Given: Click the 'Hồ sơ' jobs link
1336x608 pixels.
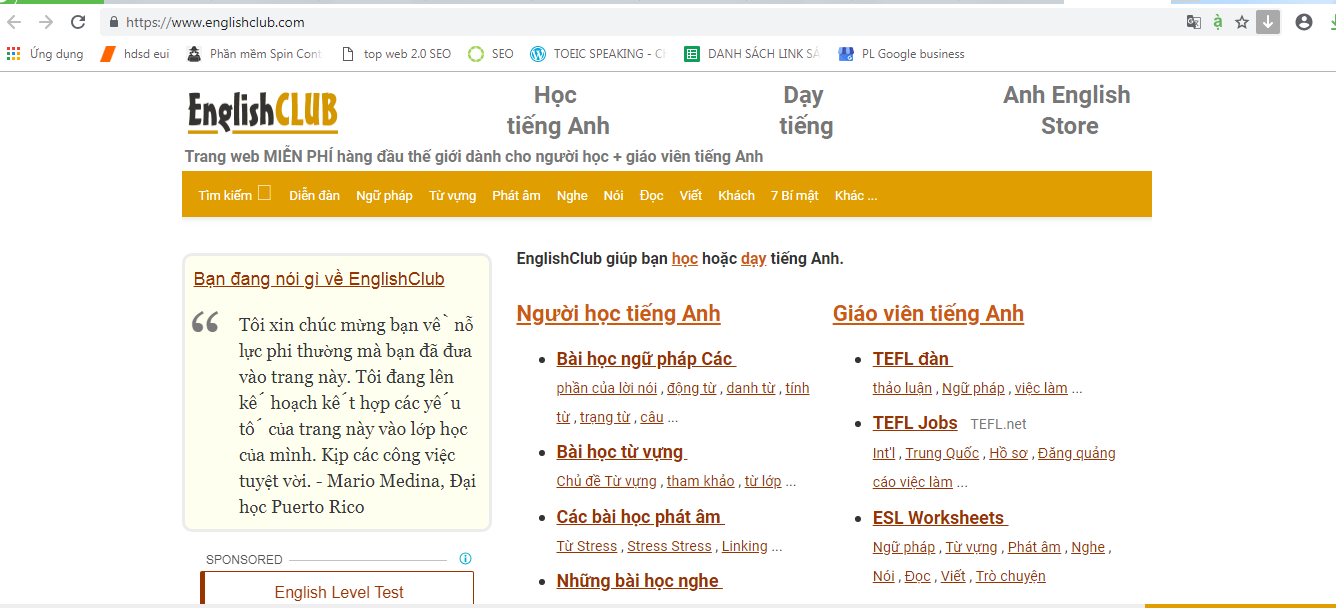Looking at the screenshot, I should (x=1009, y=453).
